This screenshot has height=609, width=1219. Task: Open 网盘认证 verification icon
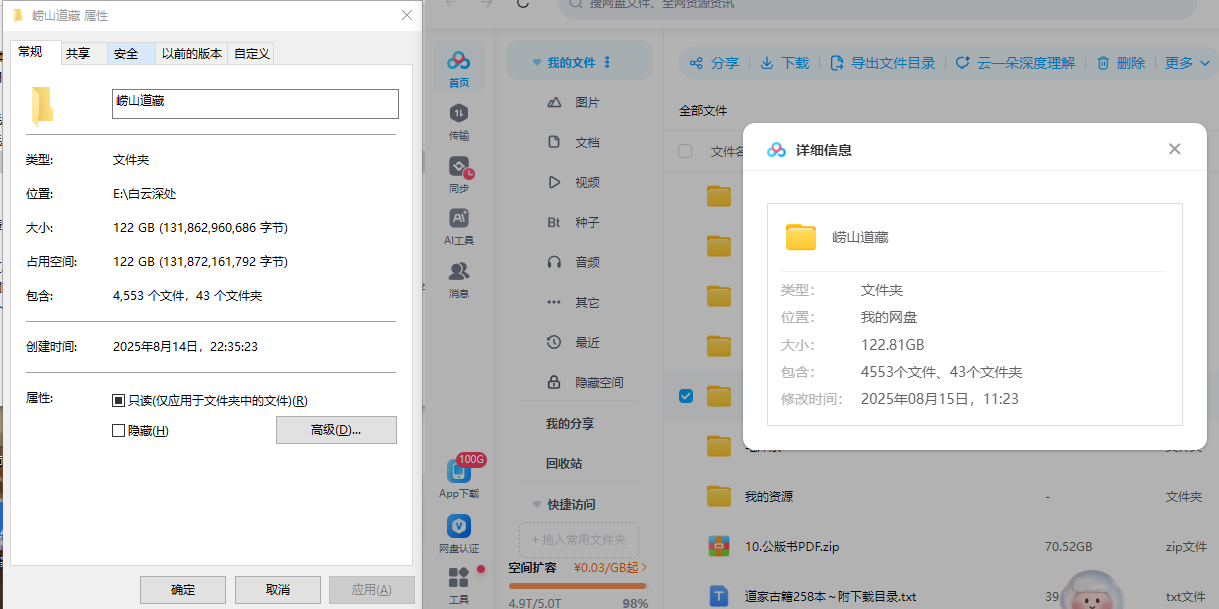pyautogui.click(x=459, y=528)
